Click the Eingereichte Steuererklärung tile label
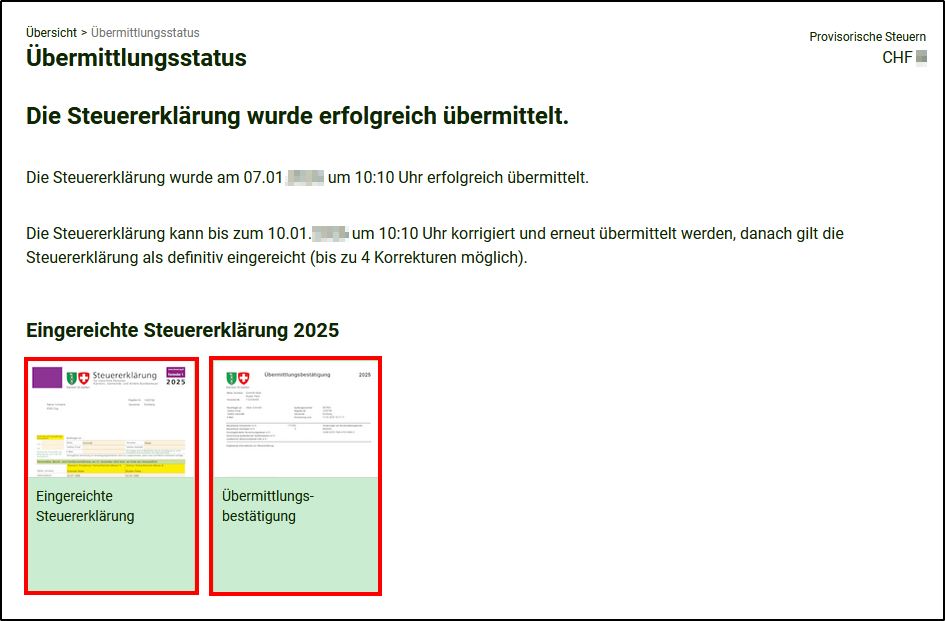Viewport: 945px width, 621px height. click(x=85, y=506)
